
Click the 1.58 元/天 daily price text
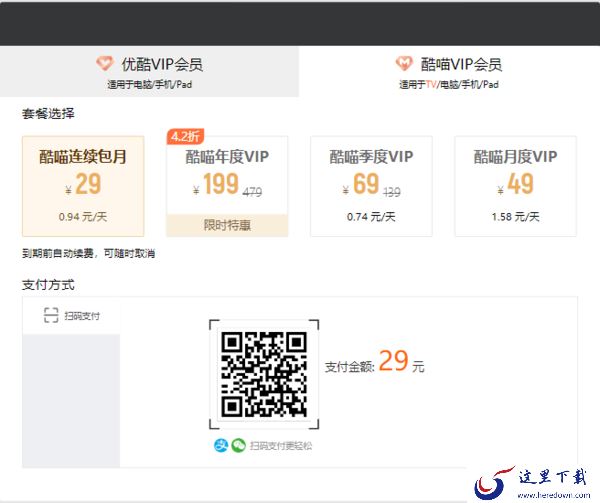click(x=515, y=217)
